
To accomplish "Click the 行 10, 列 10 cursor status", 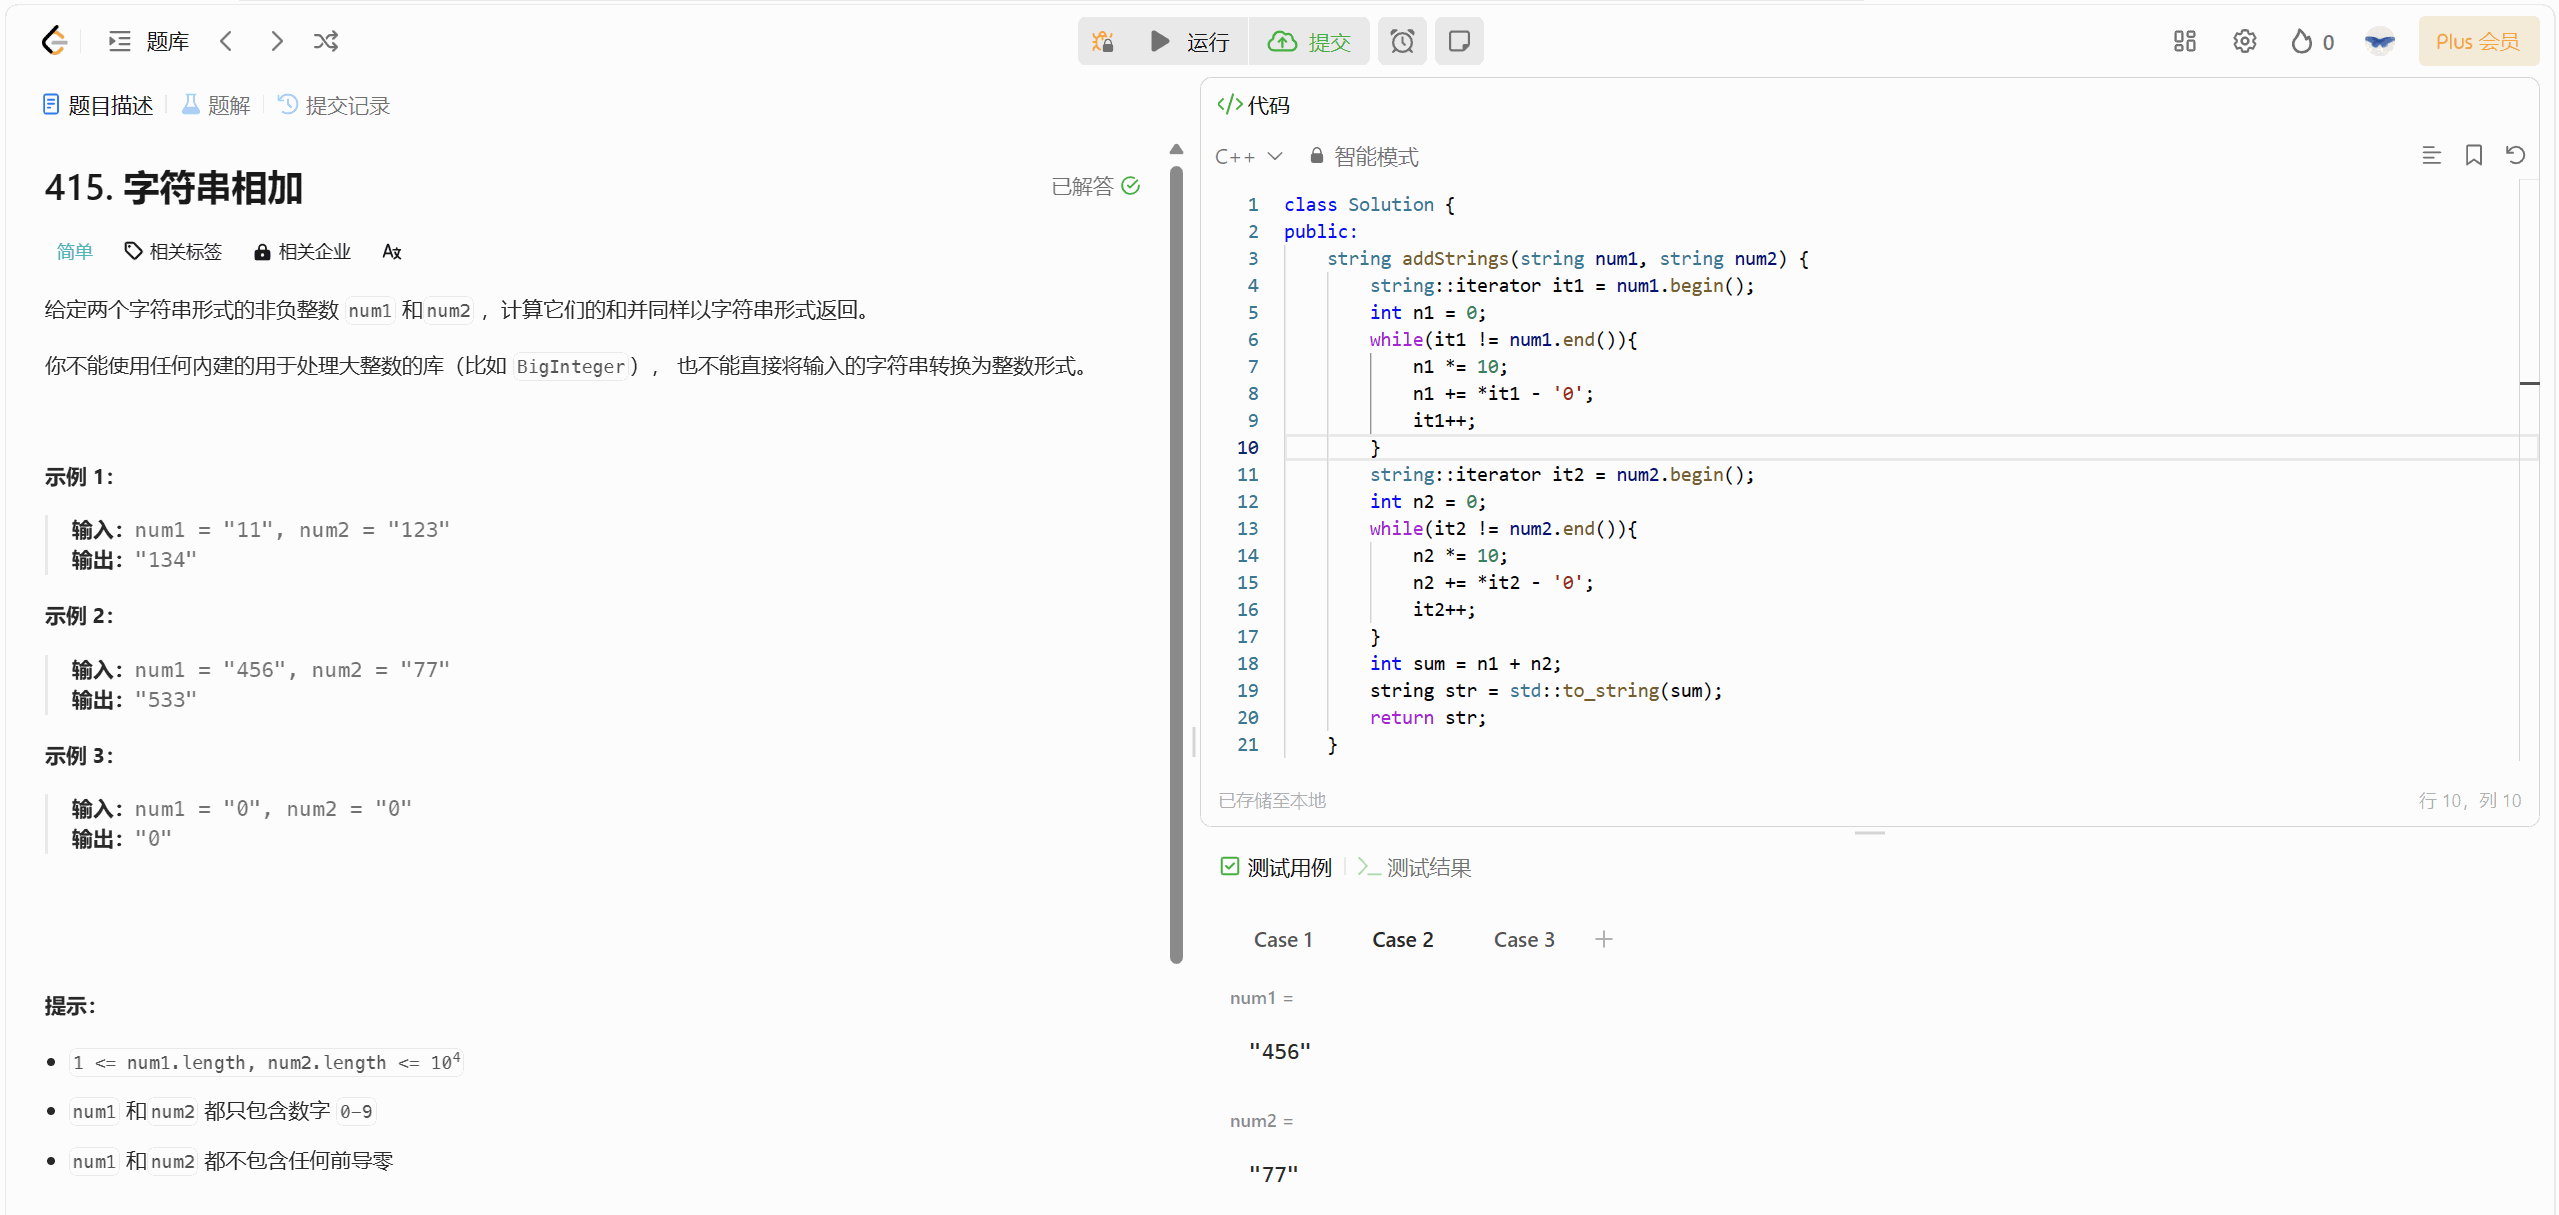I will tap(2470, 800).
